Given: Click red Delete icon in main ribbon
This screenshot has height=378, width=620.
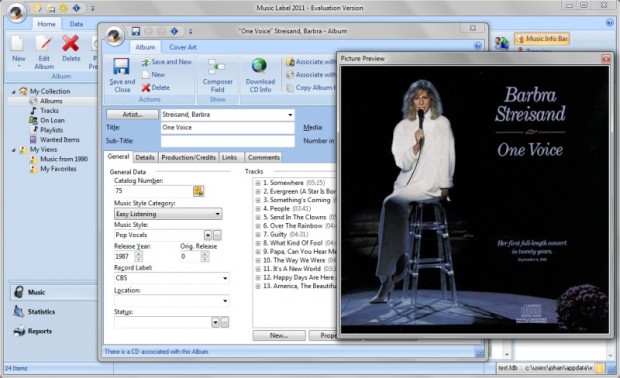Looking at the screenshot, I should coord(70,43).
